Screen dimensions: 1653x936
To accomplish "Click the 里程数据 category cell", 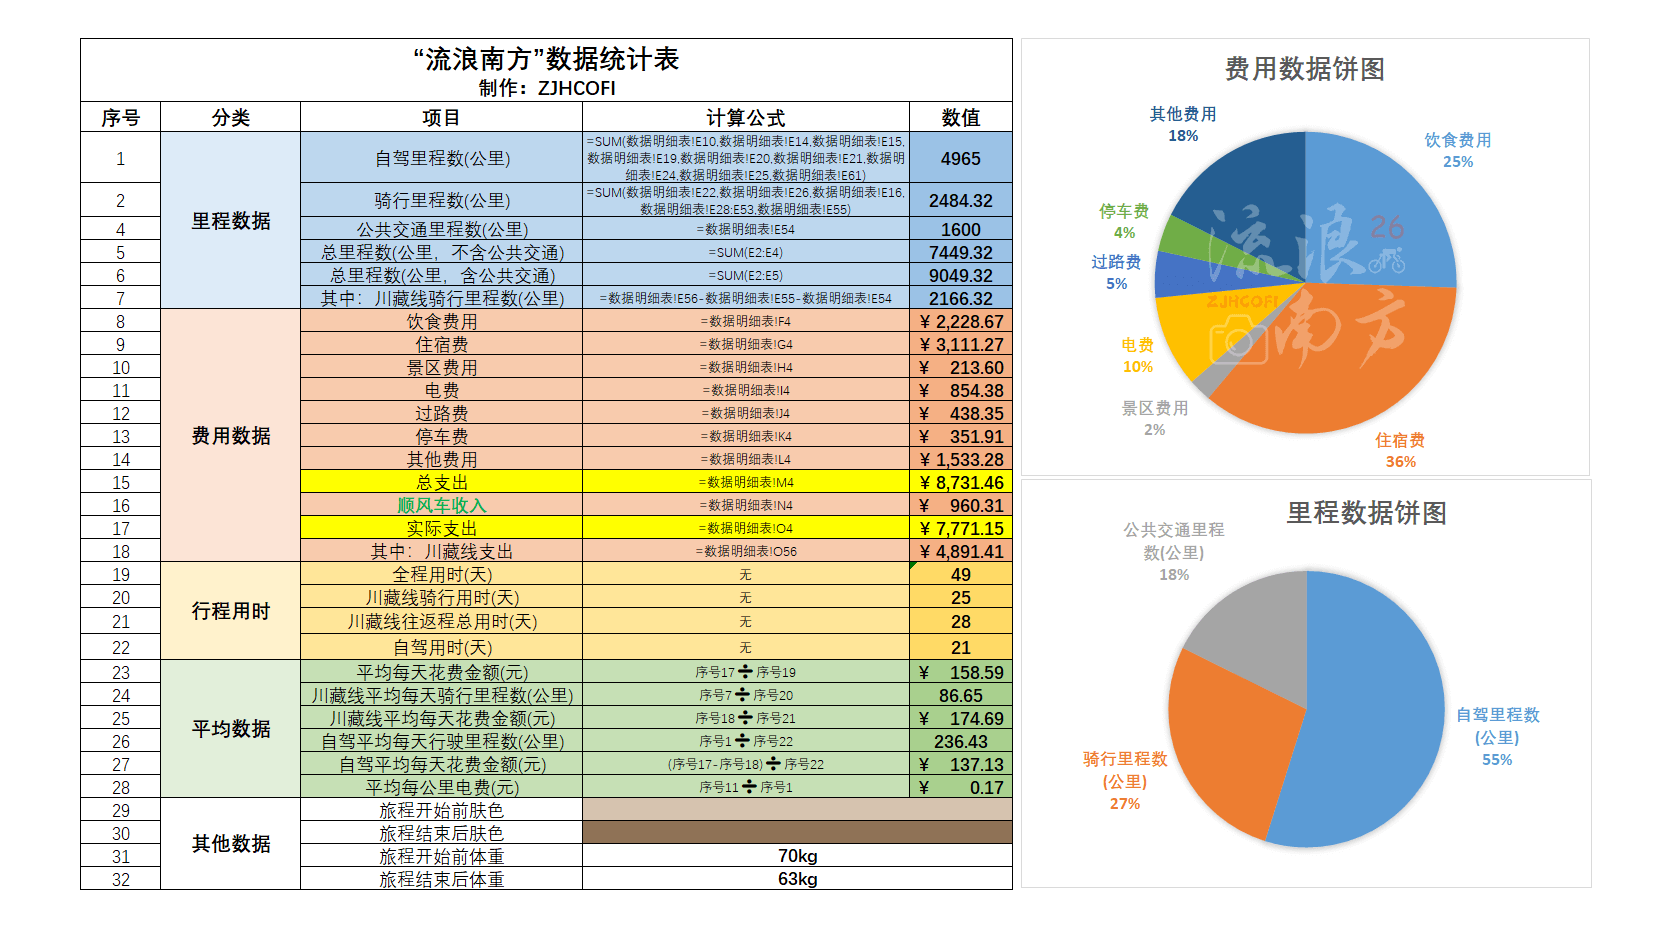I will pyautogui.click(x=231, y=220).
